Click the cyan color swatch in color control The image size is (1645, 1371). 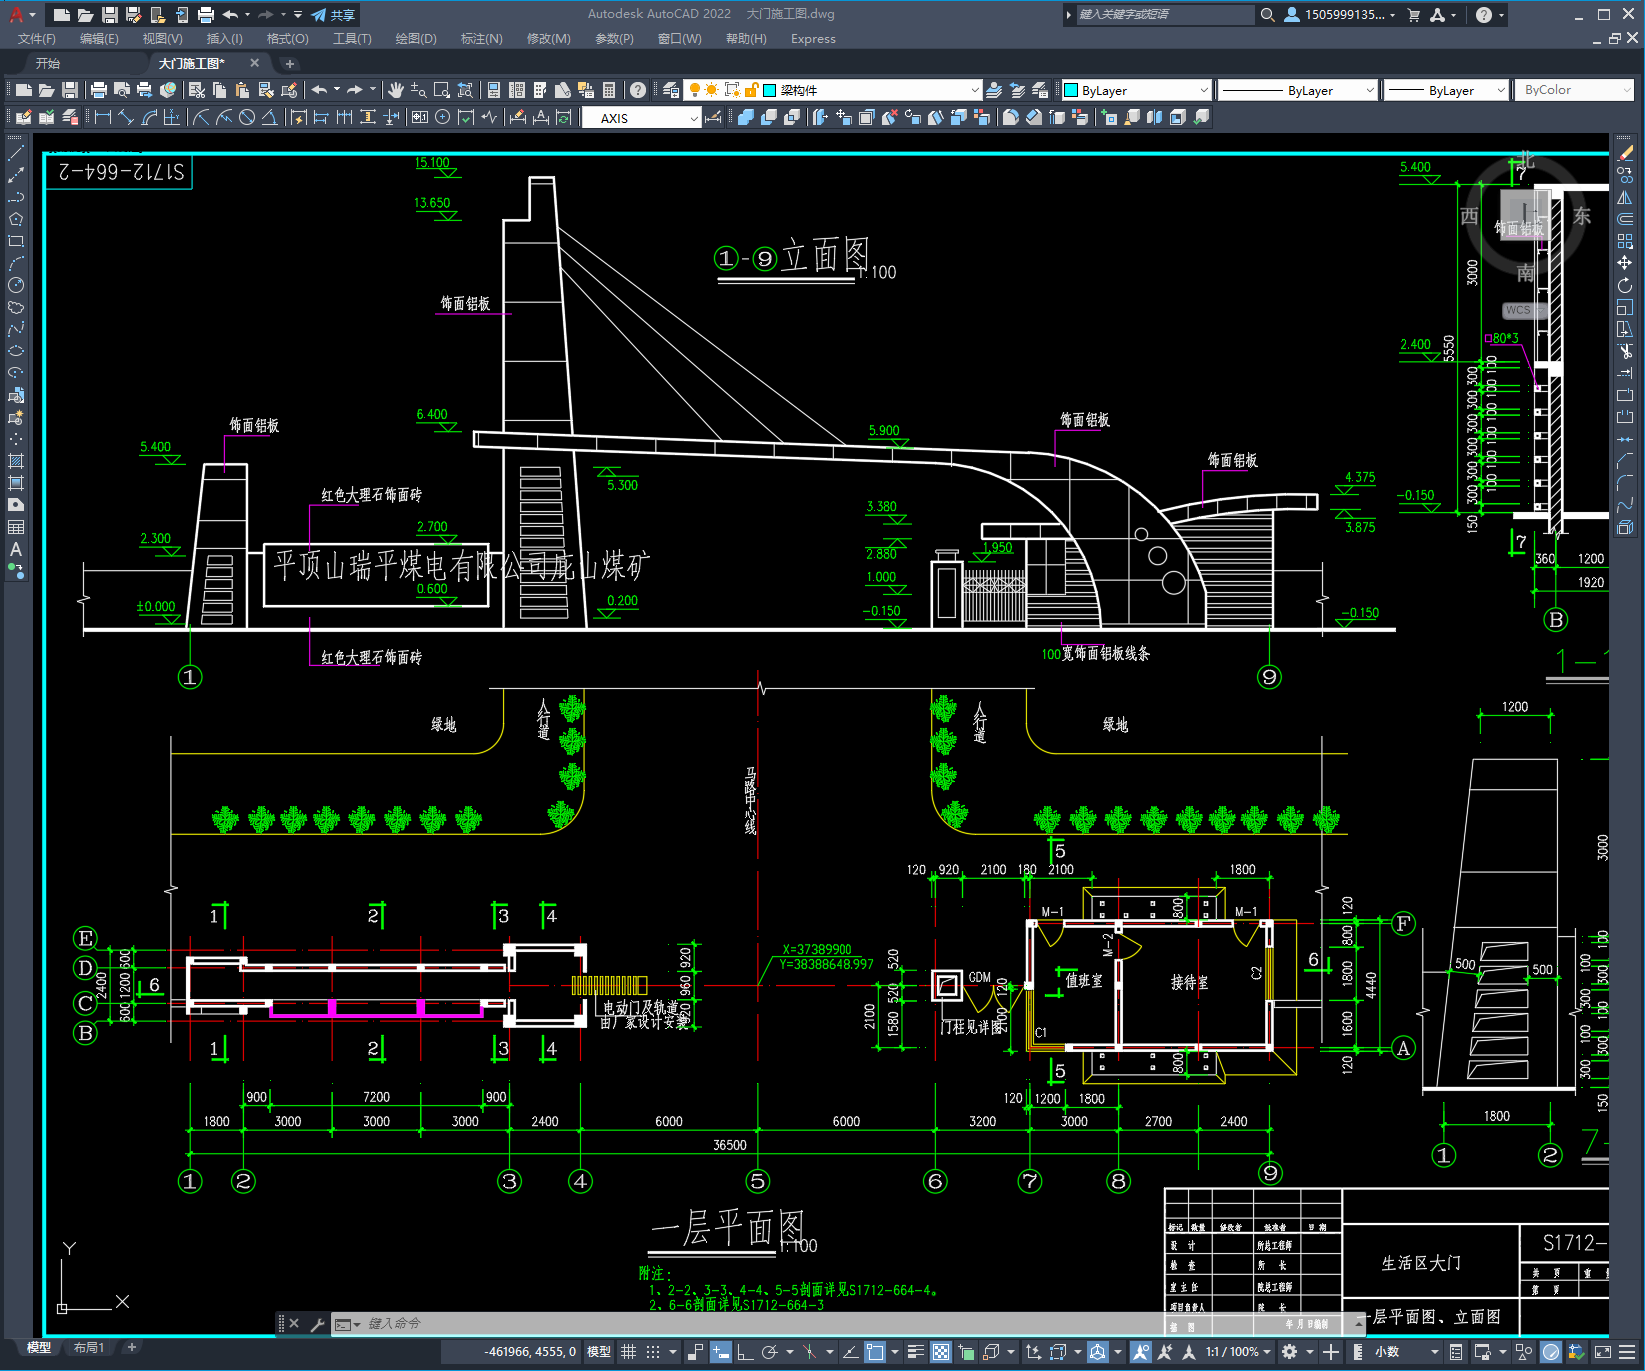pos(1071,90)
